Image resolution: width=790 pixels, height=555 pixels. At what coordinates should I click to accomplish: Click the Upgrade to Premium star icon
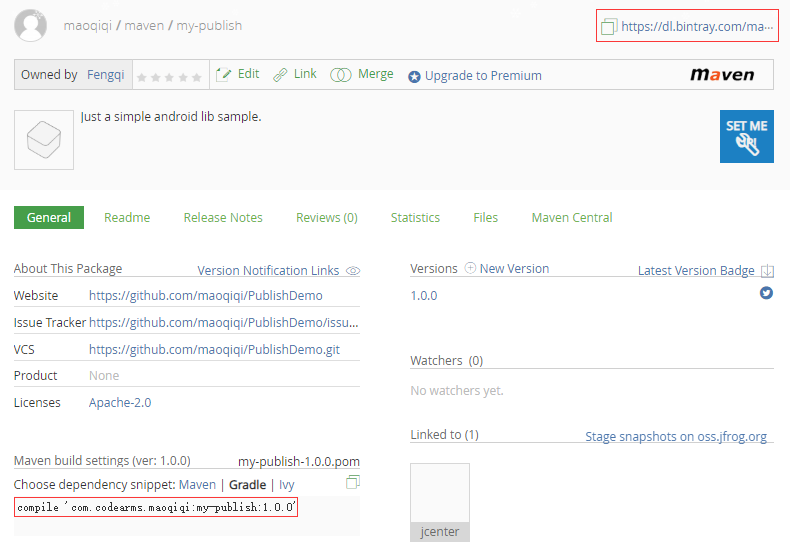tap(414, 77)
